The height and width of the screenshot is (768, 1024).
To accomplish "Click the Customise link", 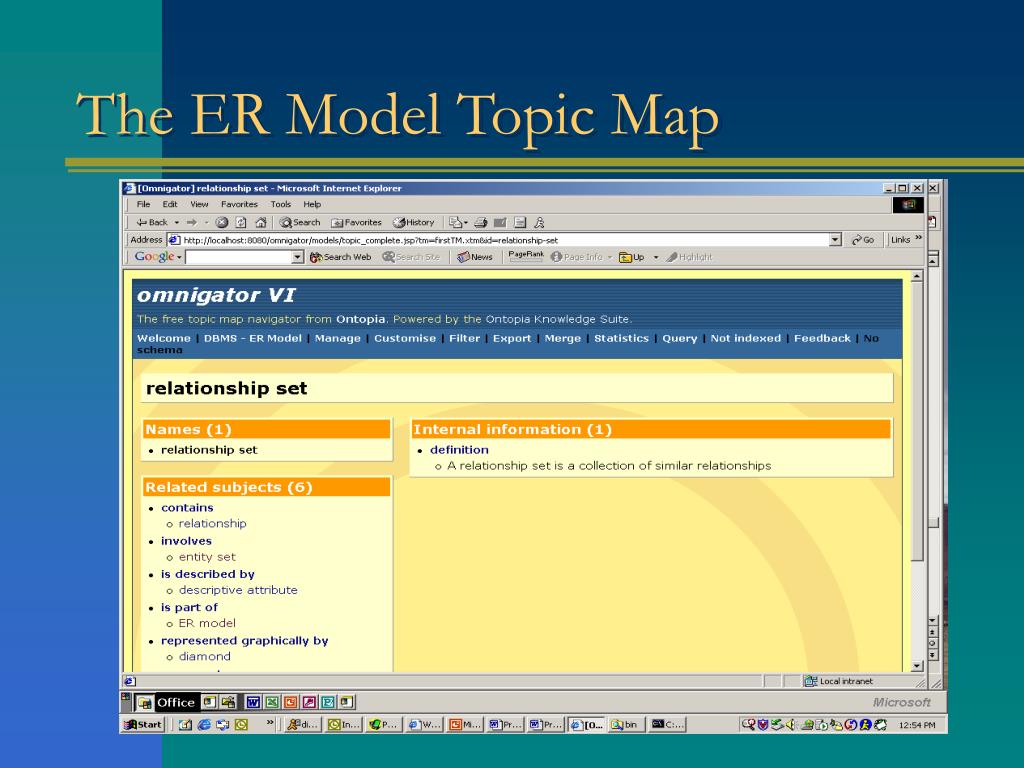I will click(x=405, y=338).
